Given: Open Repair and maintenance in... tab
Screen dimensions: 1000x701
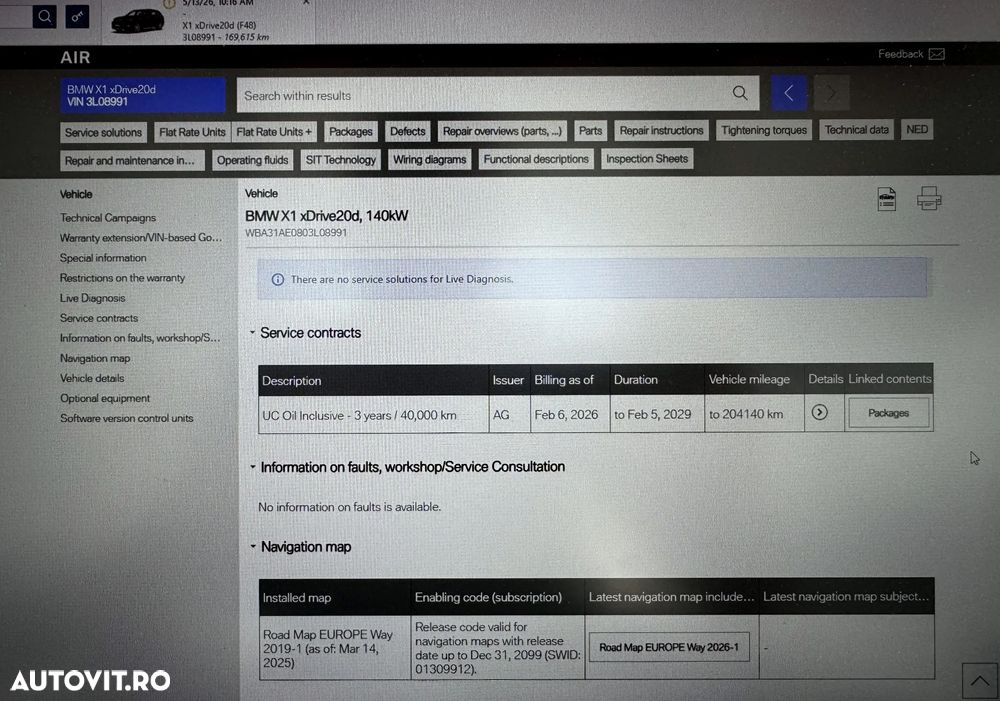Looking at the screenshot, I should coord(133,161).
